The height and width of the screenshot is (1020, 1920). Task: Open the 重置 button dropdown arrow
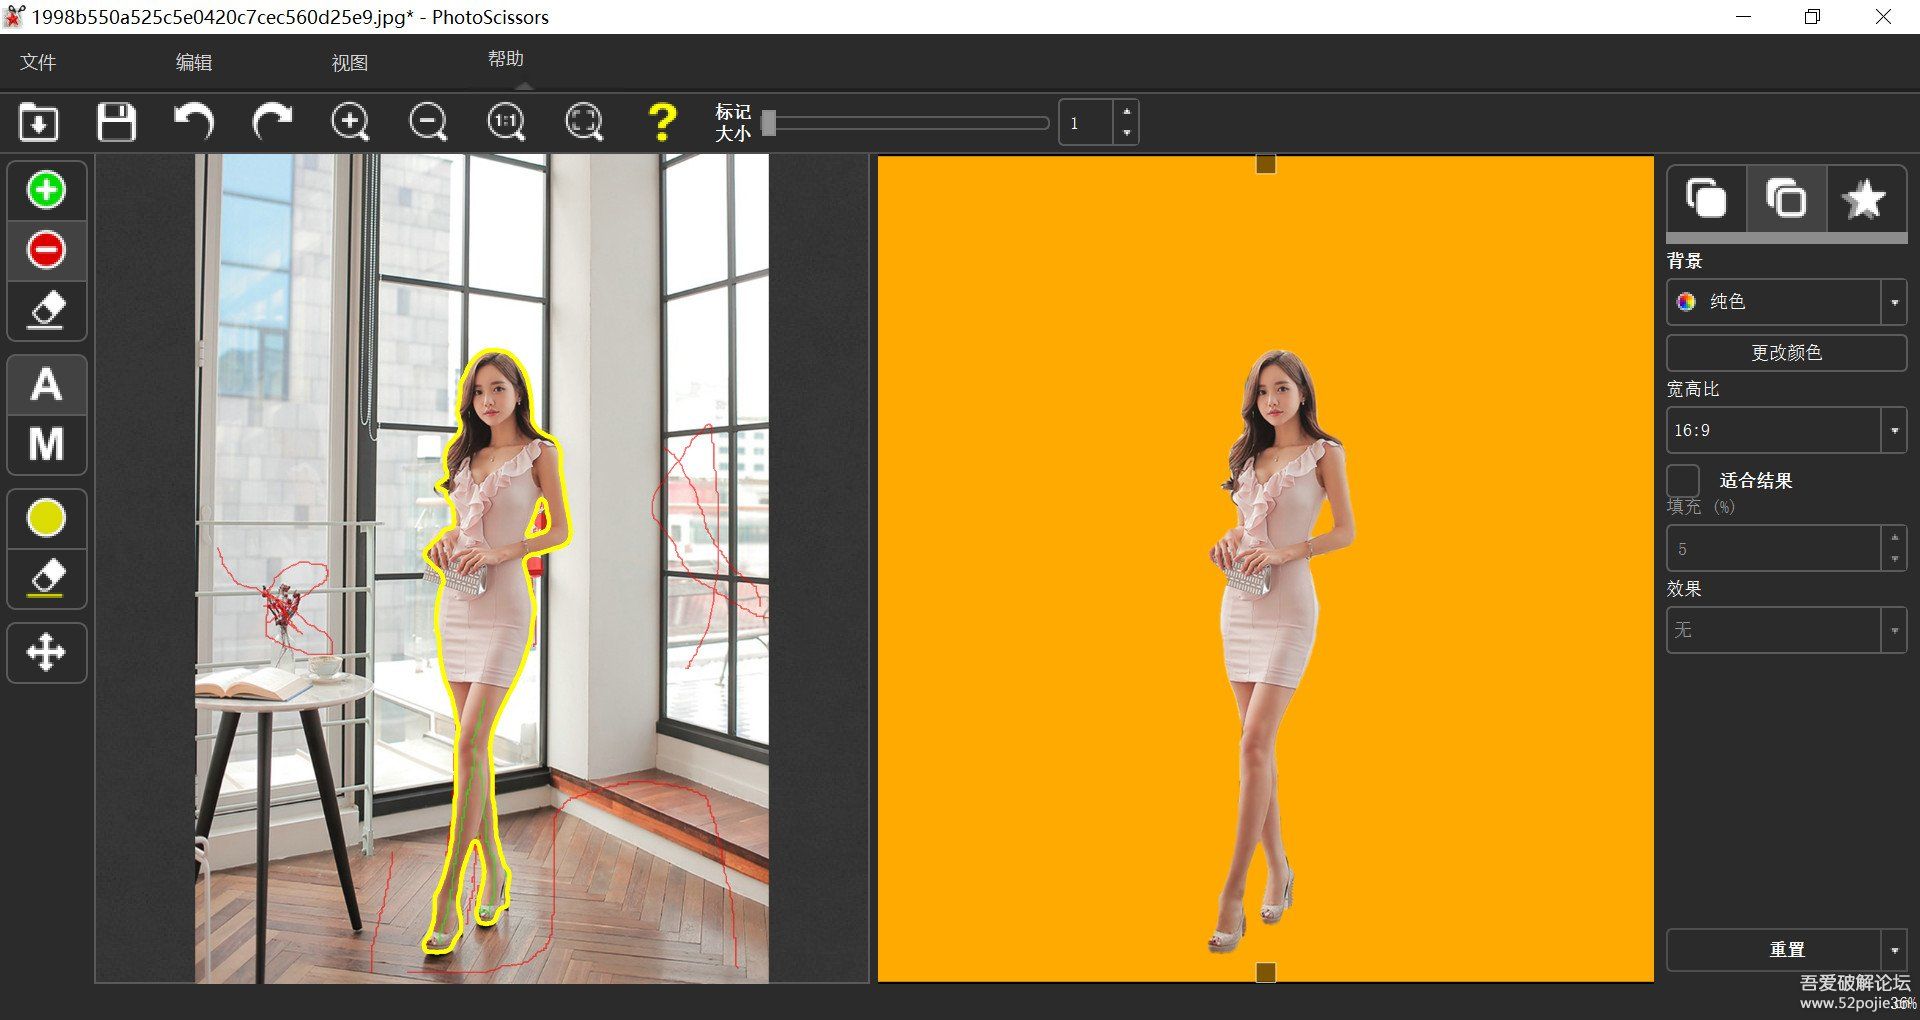1894,950
